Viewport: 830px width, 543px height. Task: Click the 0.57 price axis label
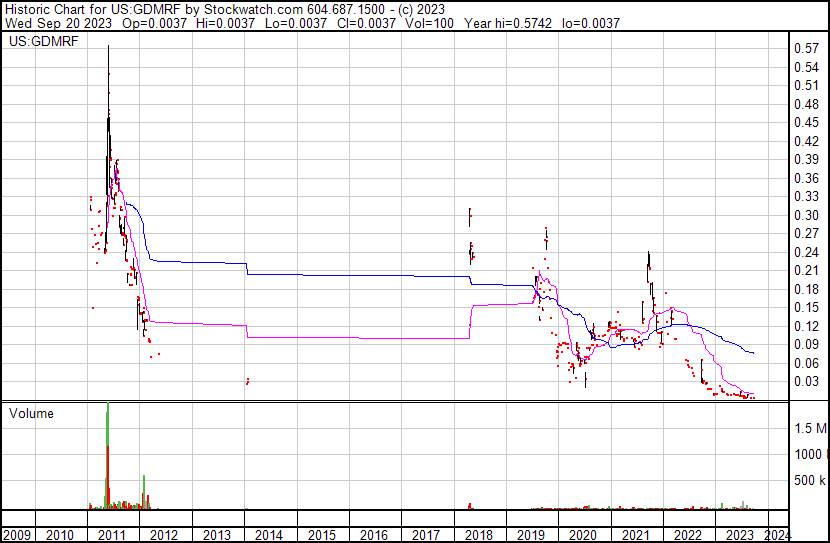tap(806, 48)
